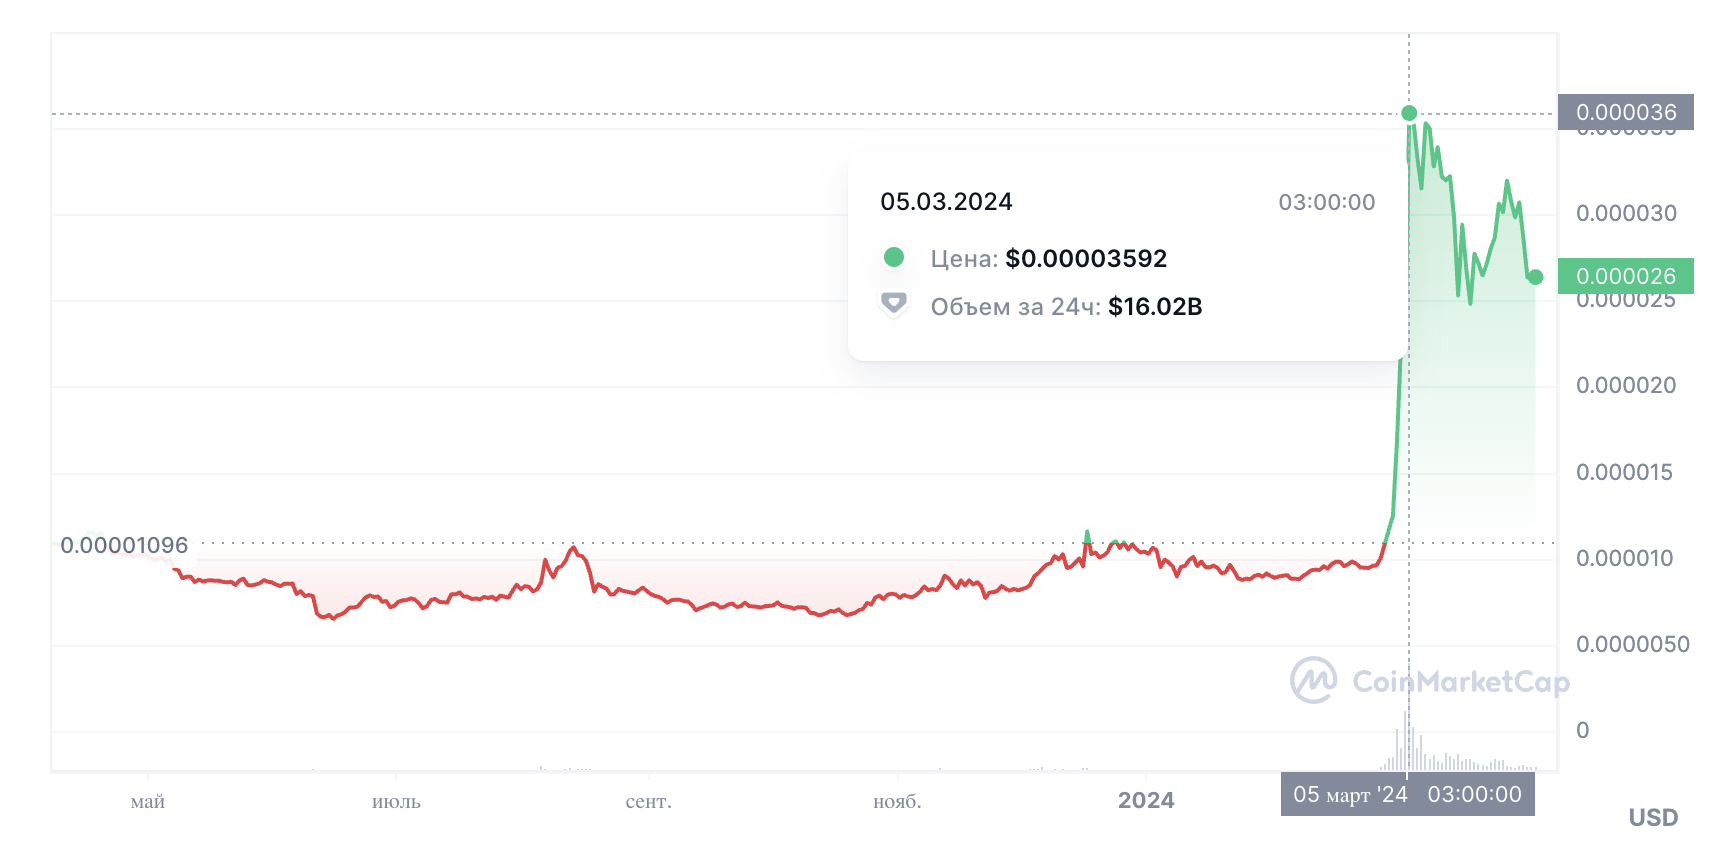This screenshot has width=1716, height=844.
Task: Click the сент. axis label
Action: pos(648,802)
